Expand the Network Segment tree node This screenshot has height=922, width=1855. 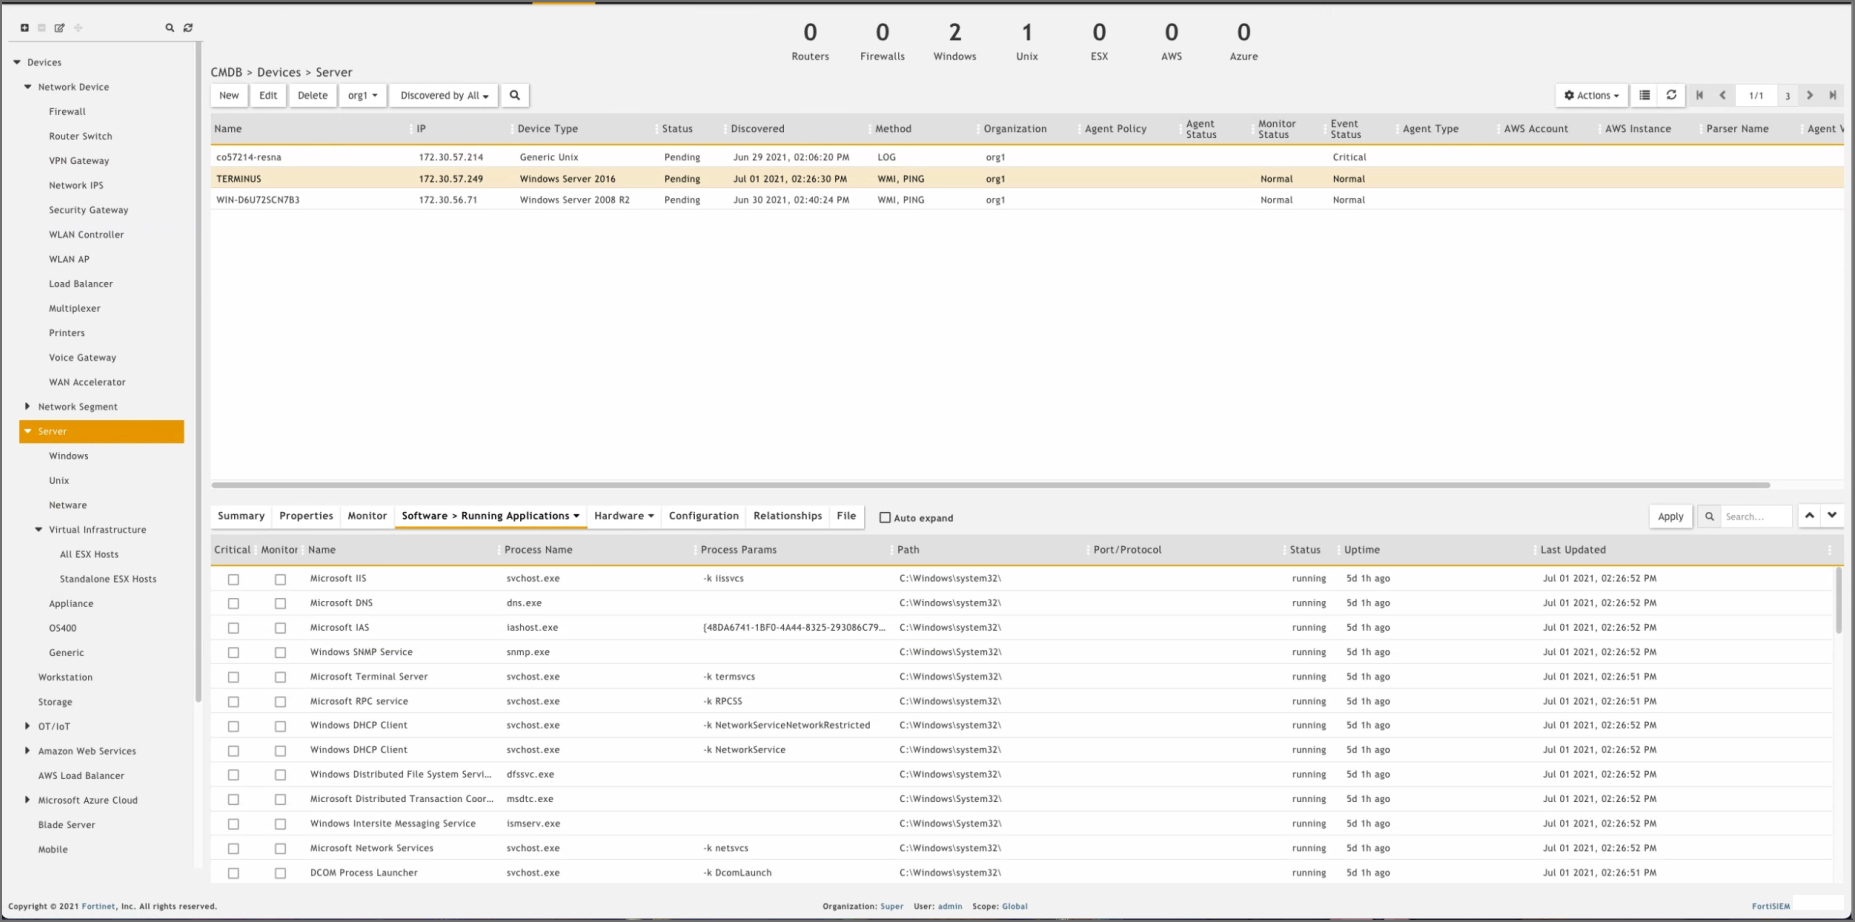28,407
